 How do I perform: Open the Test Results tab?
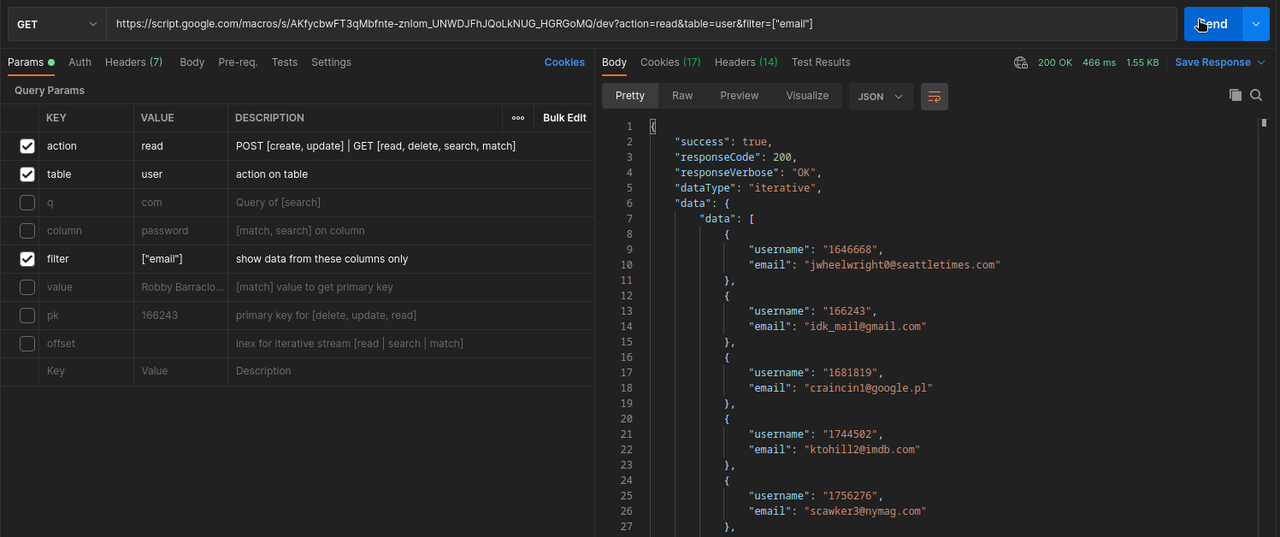point(821,62)
